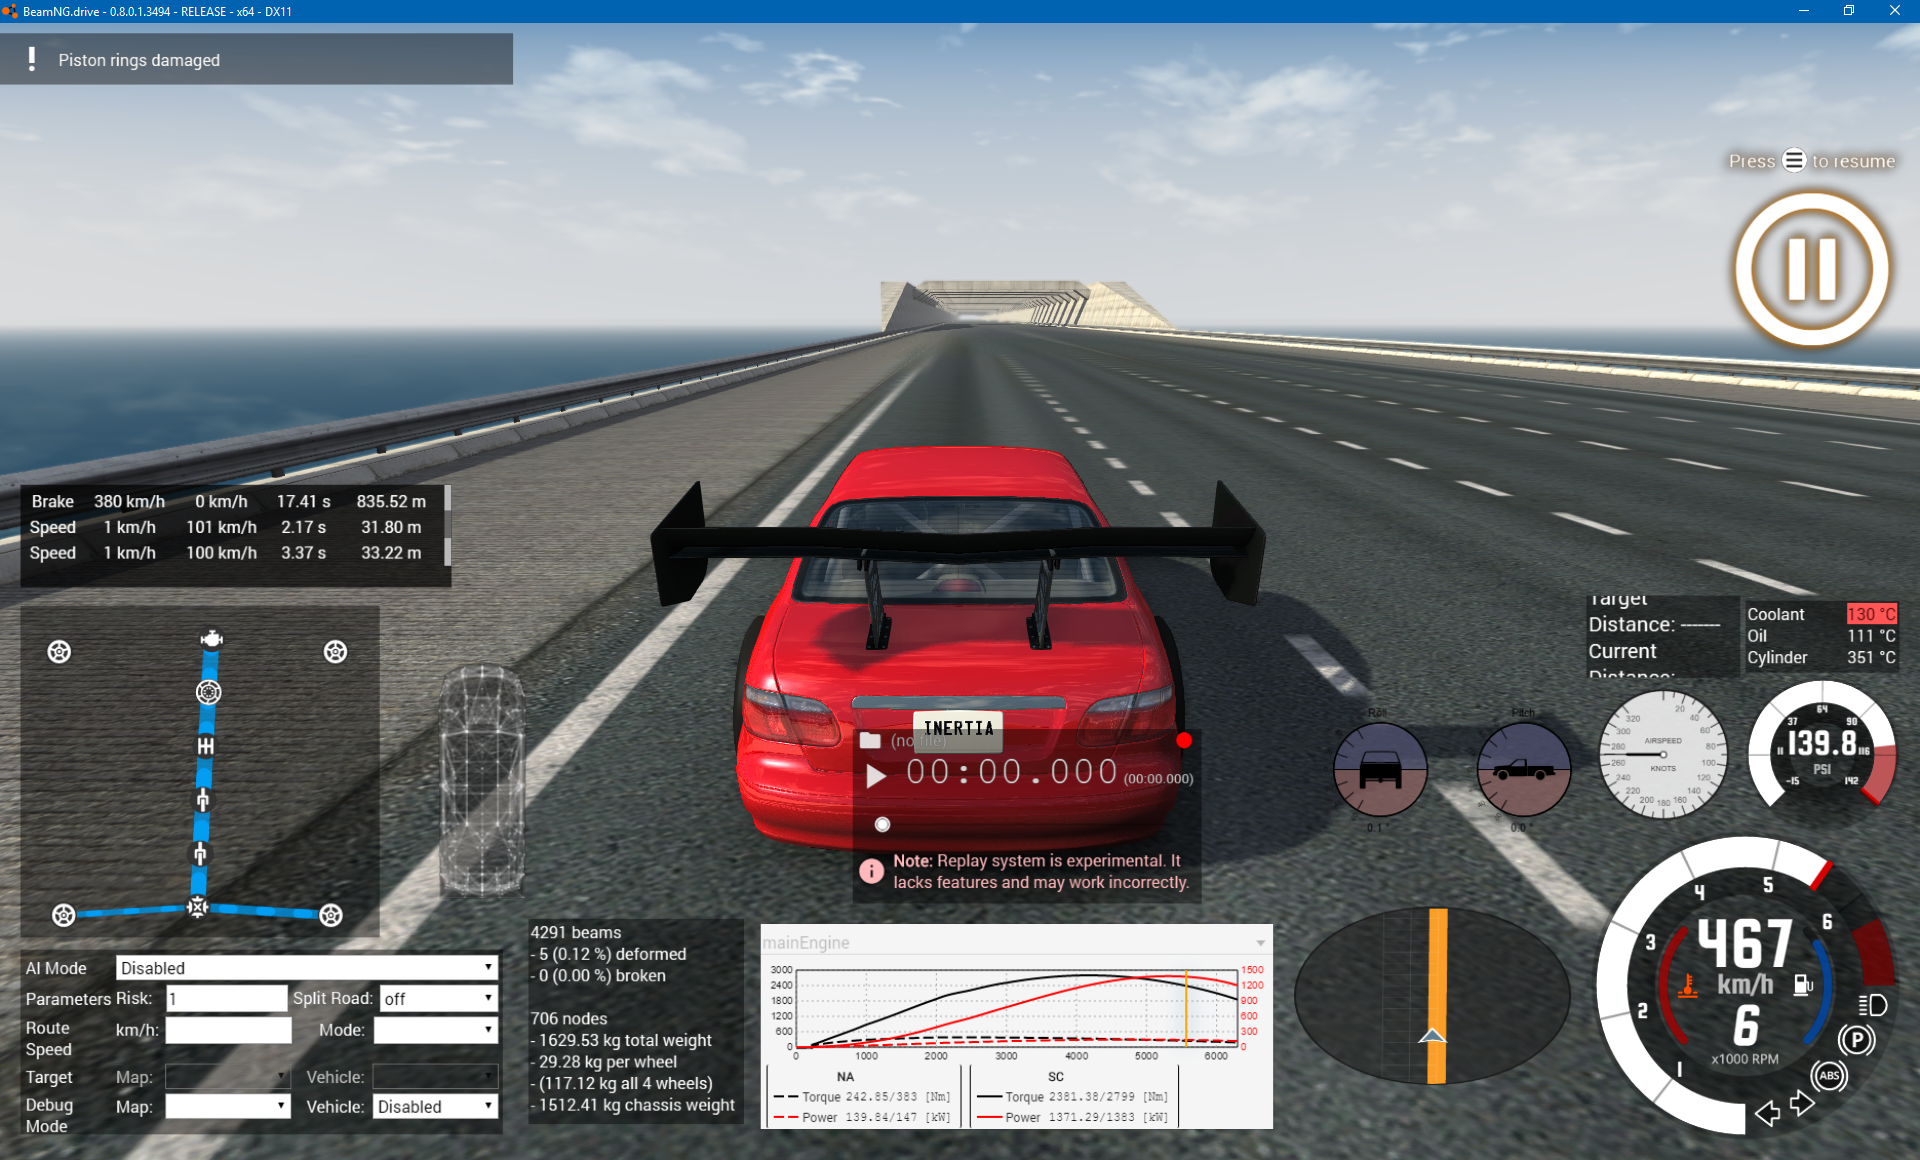Click the Brake 380 km/h stats row
This screenshot has height=1160, width=1920.
pyautogui.click(x=229, y=501)
